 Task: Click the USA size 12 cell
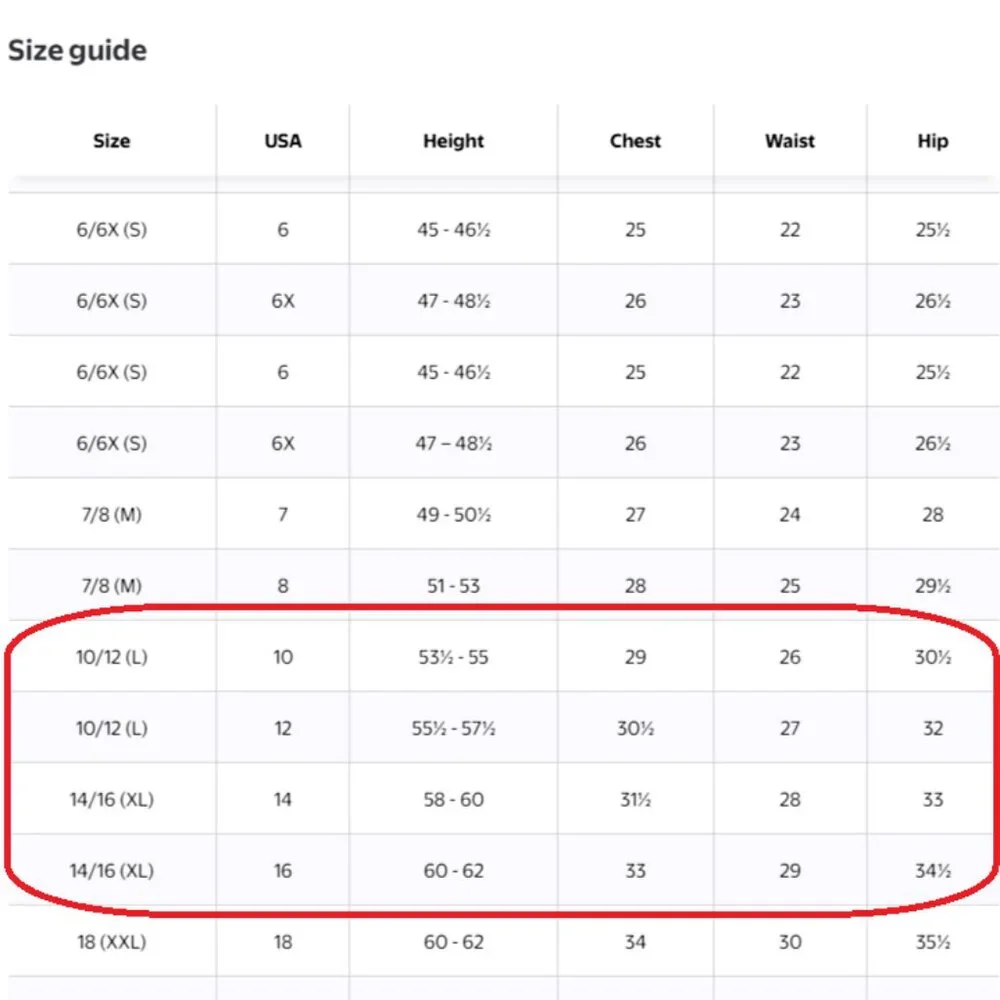[x=283, y=728]
